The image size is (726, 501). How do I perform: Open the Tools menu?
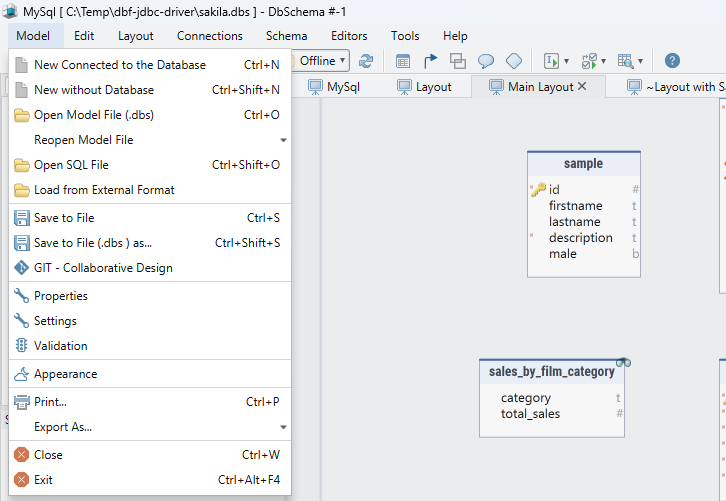point(405,36)
